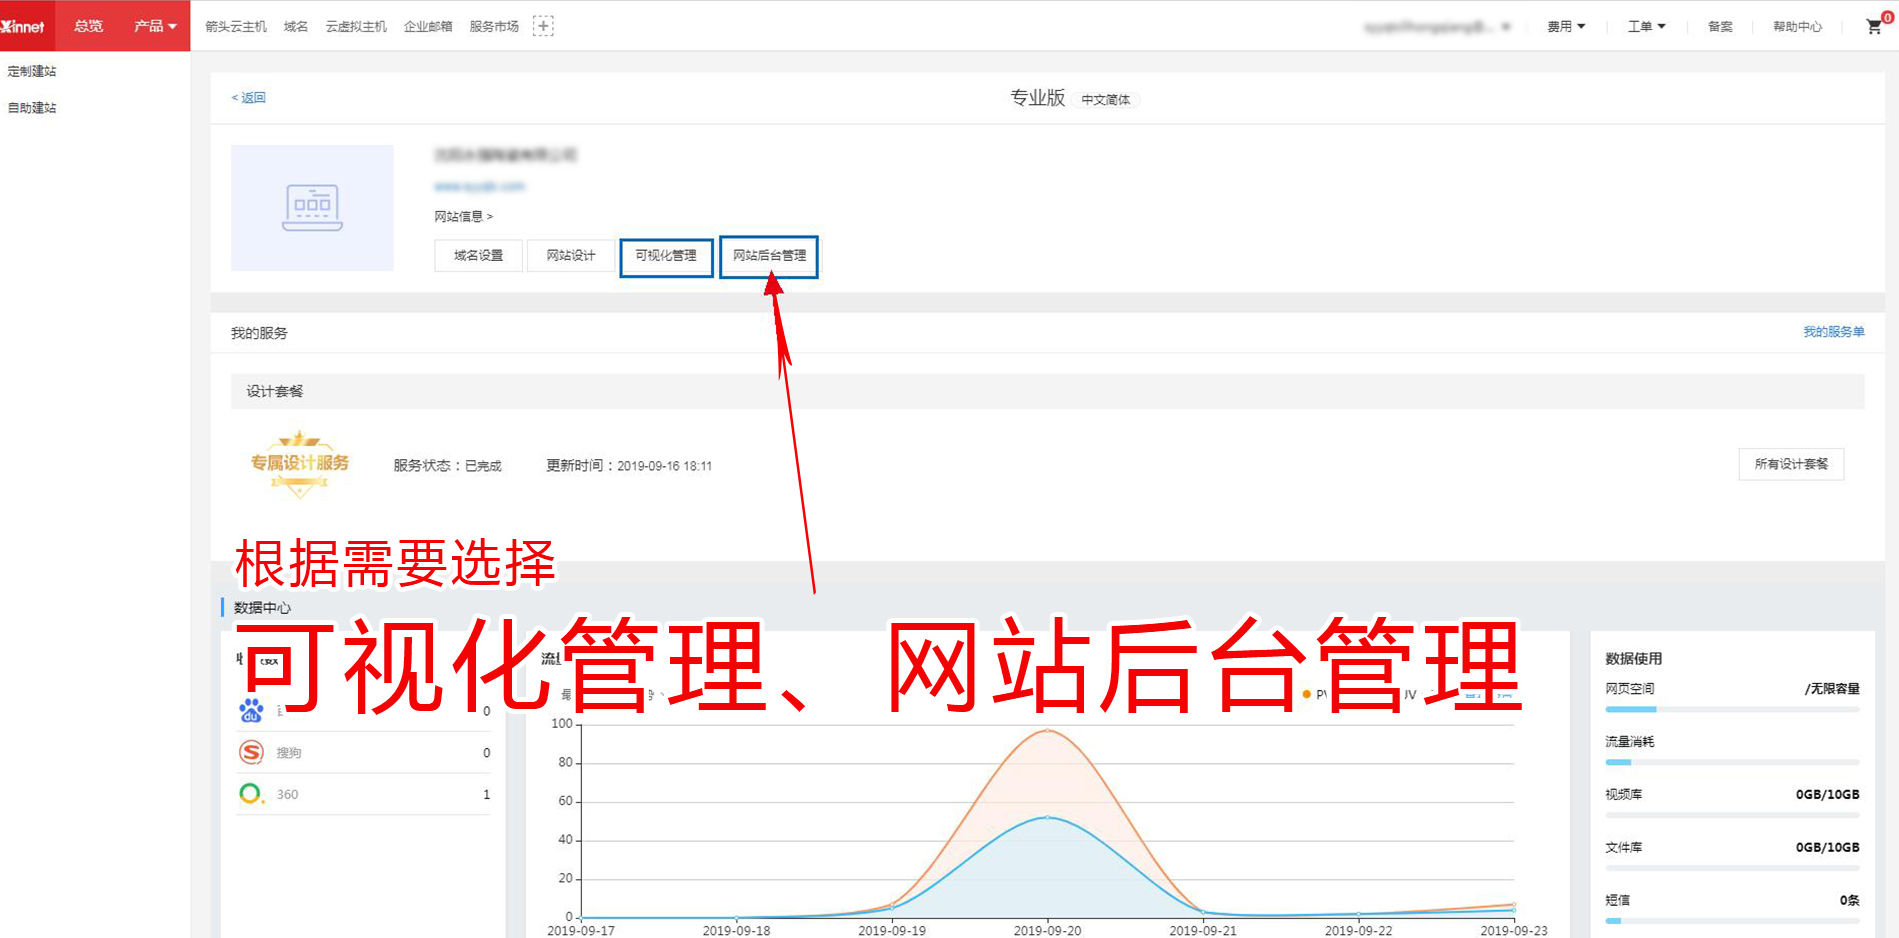Open 我的服务单 link
The height and width of the screenshot is (938, 1899).
[x=1833, y=332]
